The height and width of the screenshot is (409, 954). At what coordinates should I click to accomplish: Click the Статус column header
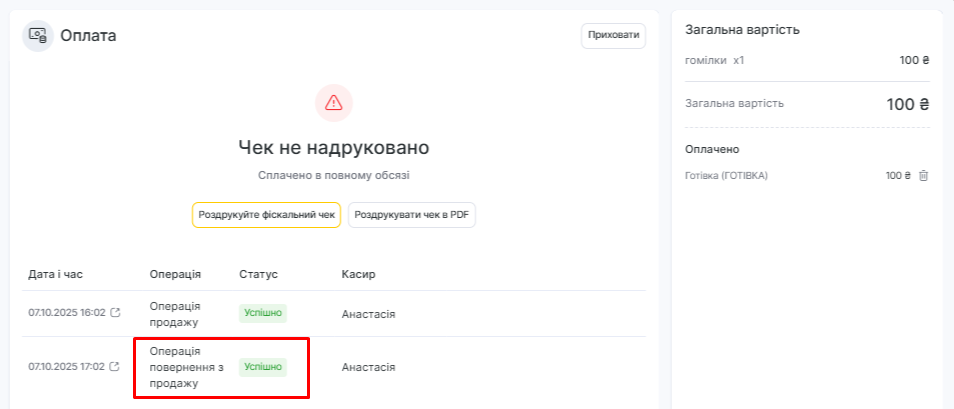click(x=258, y=274)
